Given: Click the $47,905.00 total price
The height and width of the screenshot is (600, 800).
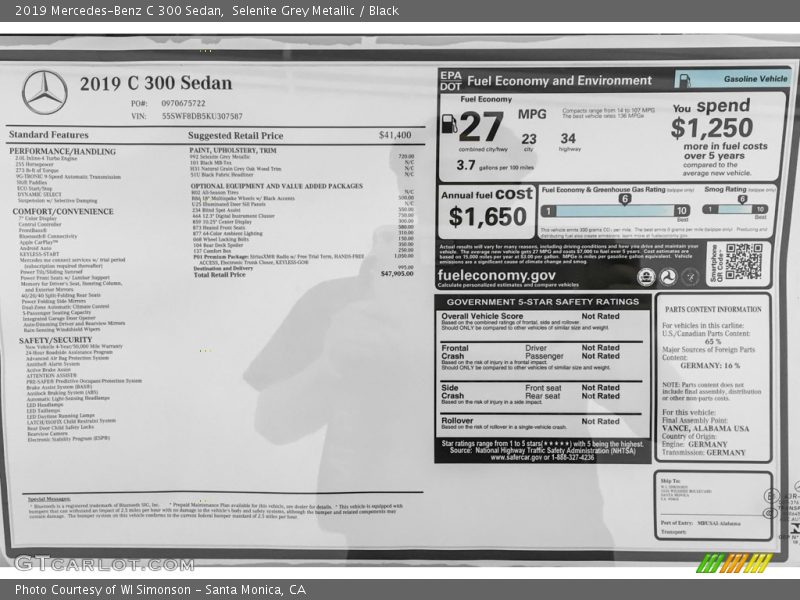Looking at the screenshot, I should click(397, 274).
